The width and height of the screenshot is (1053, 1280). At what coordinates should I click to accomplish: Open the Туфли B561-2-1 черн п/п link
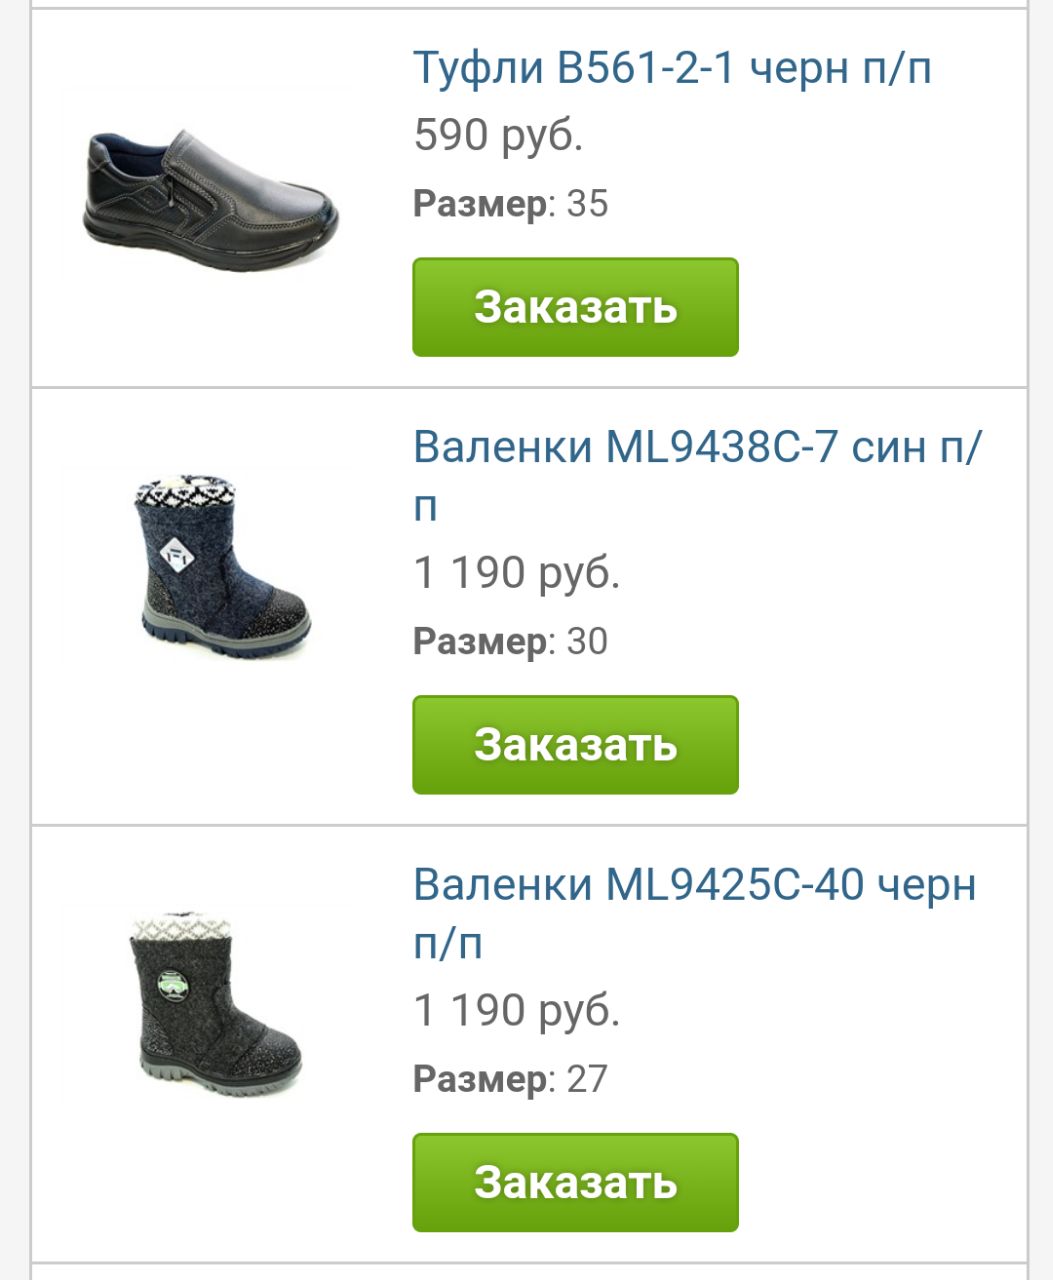(672, 67)
